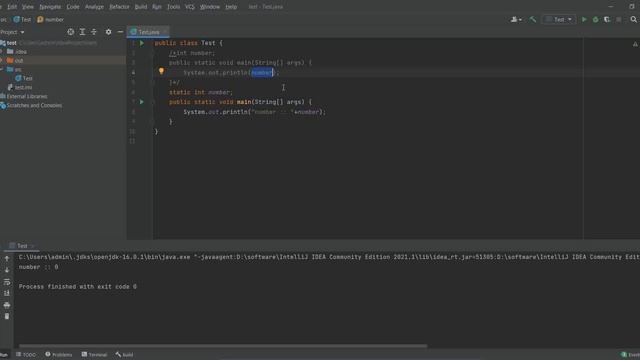640x360 pixels.
Task: Close the Test.java editor tab
Action: pos(165,32)
